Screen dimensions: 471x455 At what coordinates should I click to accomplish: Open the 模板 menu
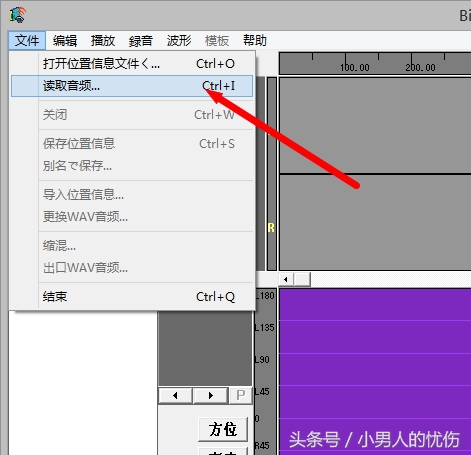(217, 41)
